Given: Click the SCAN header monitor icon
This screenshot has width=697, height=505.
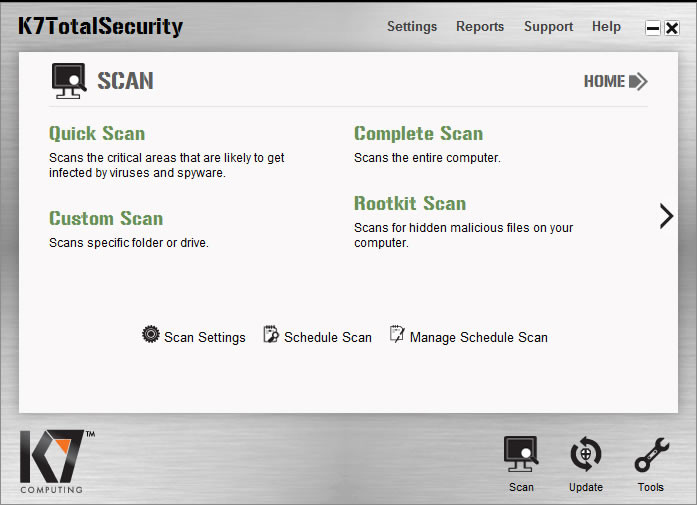Looking at the screenshot, I should [69, 81].
